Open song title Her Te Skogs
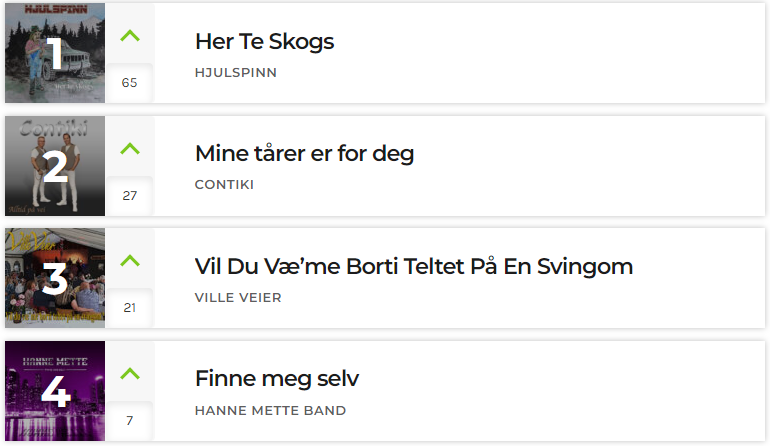770x446 pixels. (264, 42)
